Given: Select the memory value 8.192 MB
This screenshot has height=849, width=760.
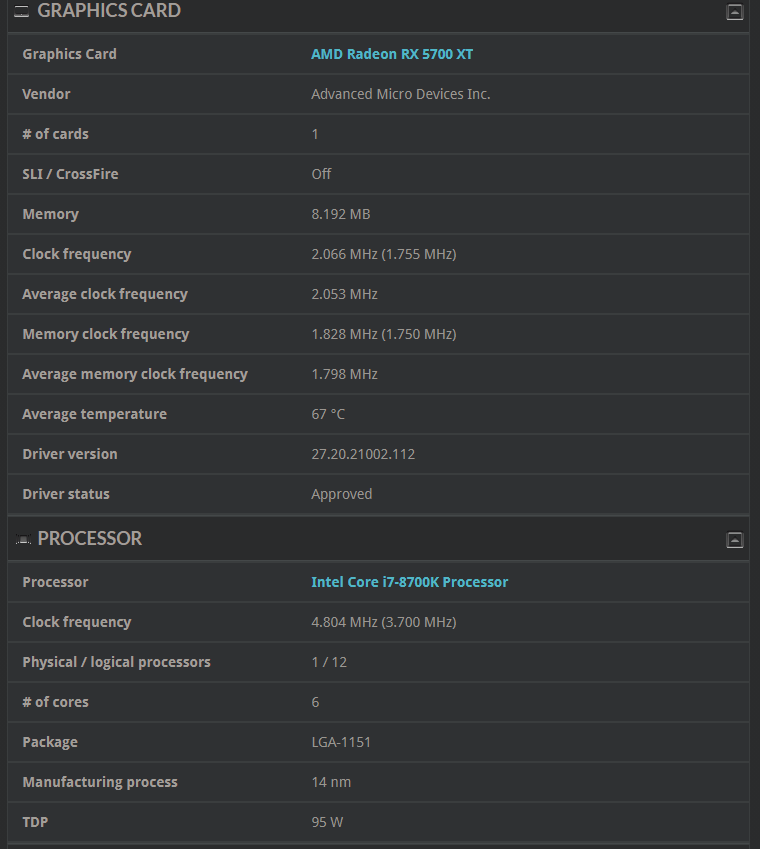Looking at the screenshot, I should [340, 214].
